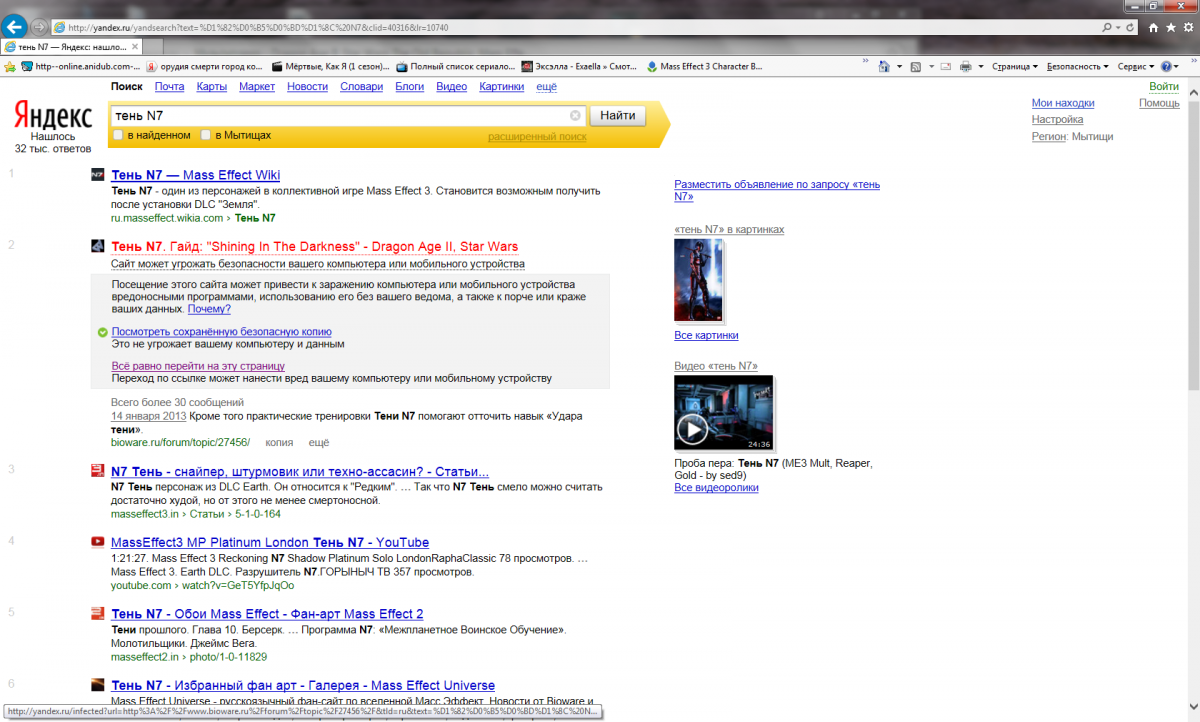The height and width of the screenshot is (722, 1200).
Task: Open the 'Эксэлла - Exaella' bookmark
Action: 581,67
